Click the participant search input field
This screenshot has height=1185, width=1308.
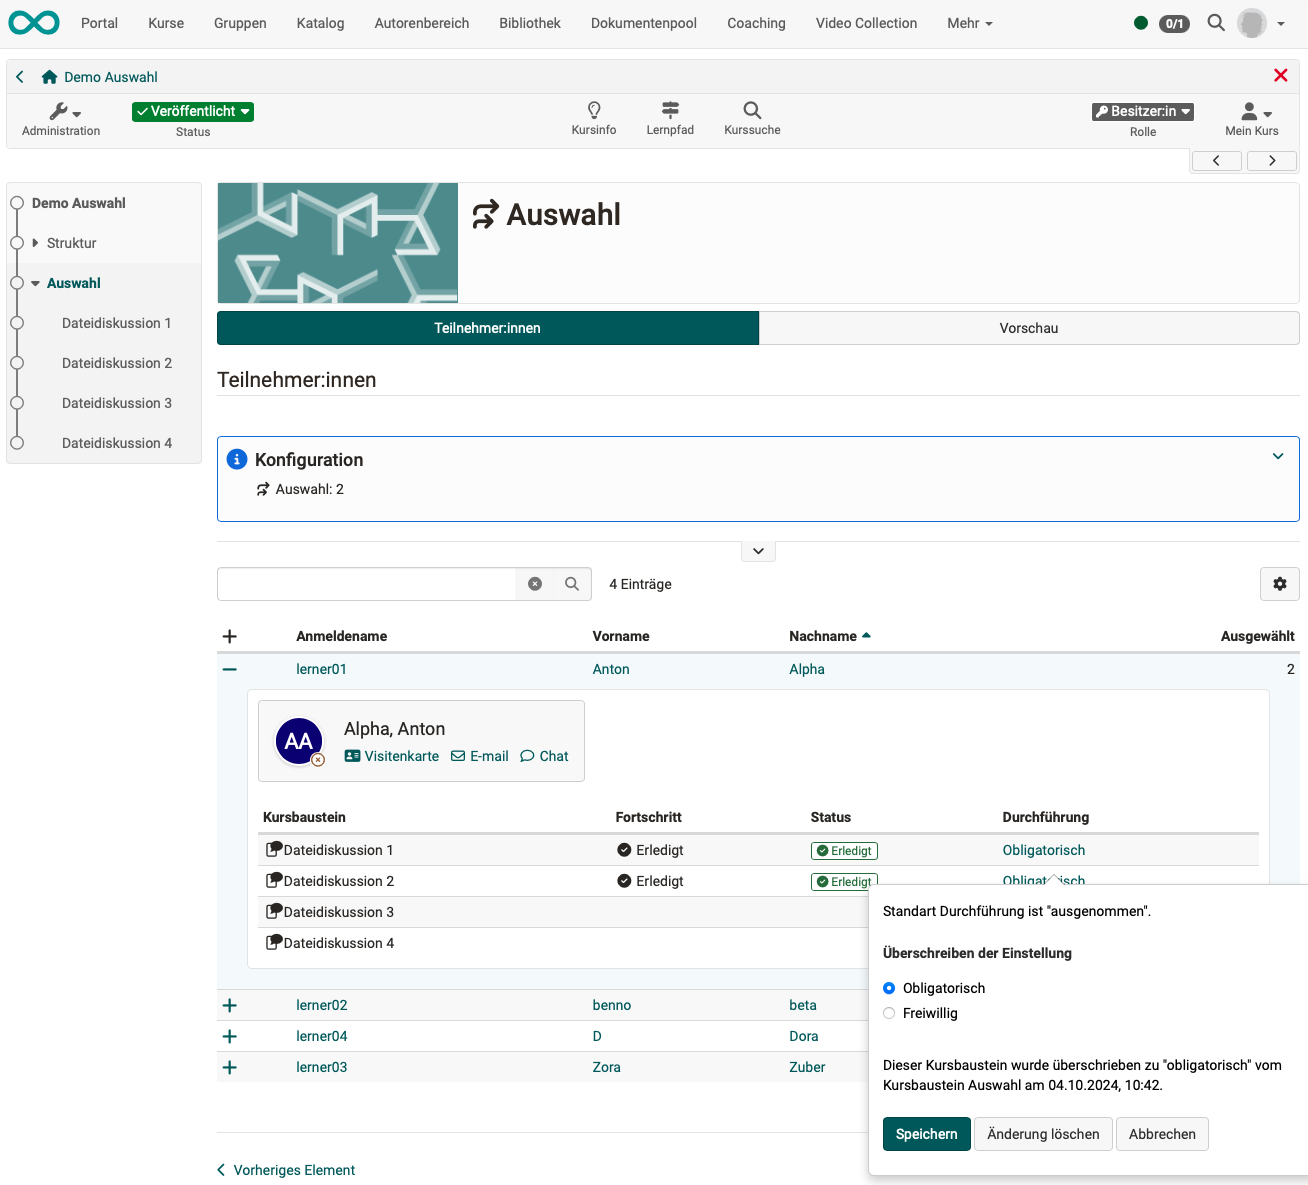[x=366, y=584]
